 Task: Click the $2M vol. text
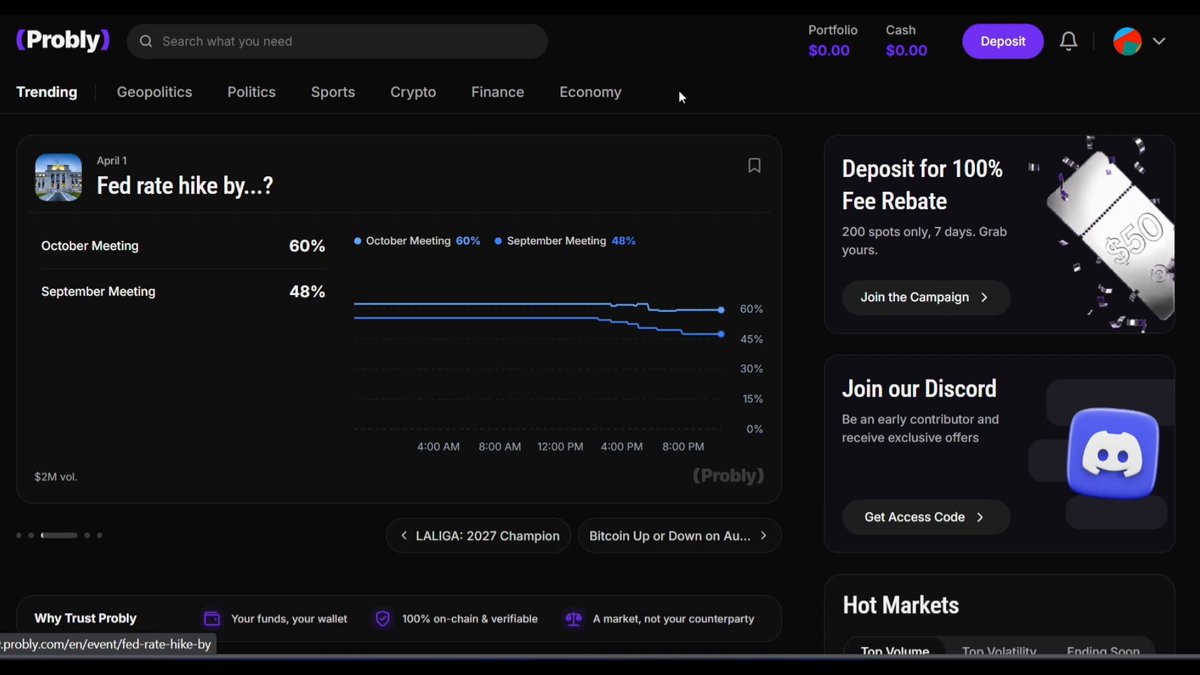[x=56, y=477]
